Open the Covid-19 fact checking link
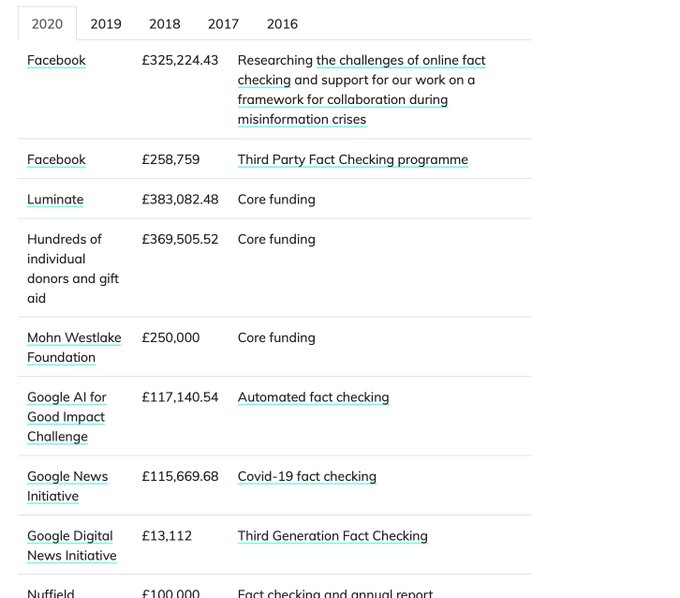This screenshot has width=680, height=598. click(x=307, y=476)
